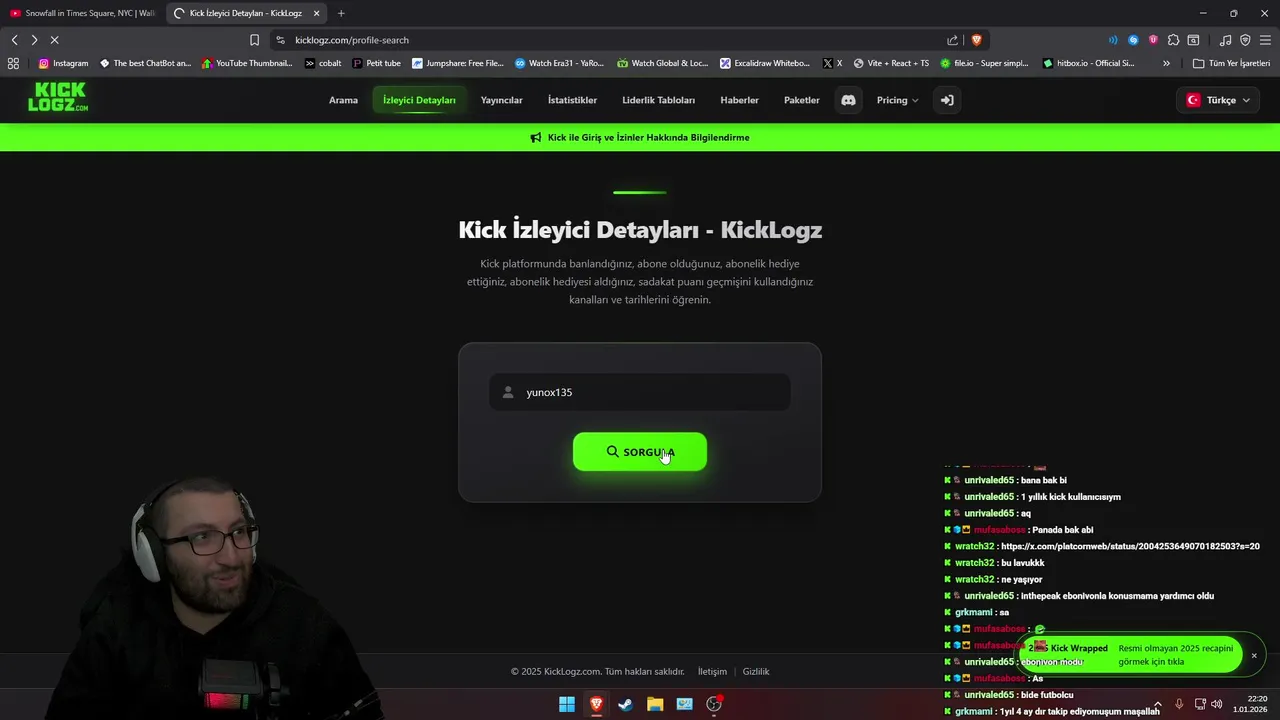
Task: Open the file.io bookmark
Action: (x=985, y=63)
